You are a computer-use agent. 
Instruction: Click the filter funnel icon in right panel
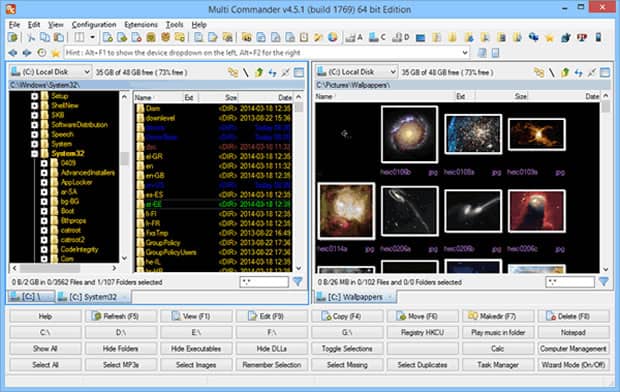tap(603, 282)
